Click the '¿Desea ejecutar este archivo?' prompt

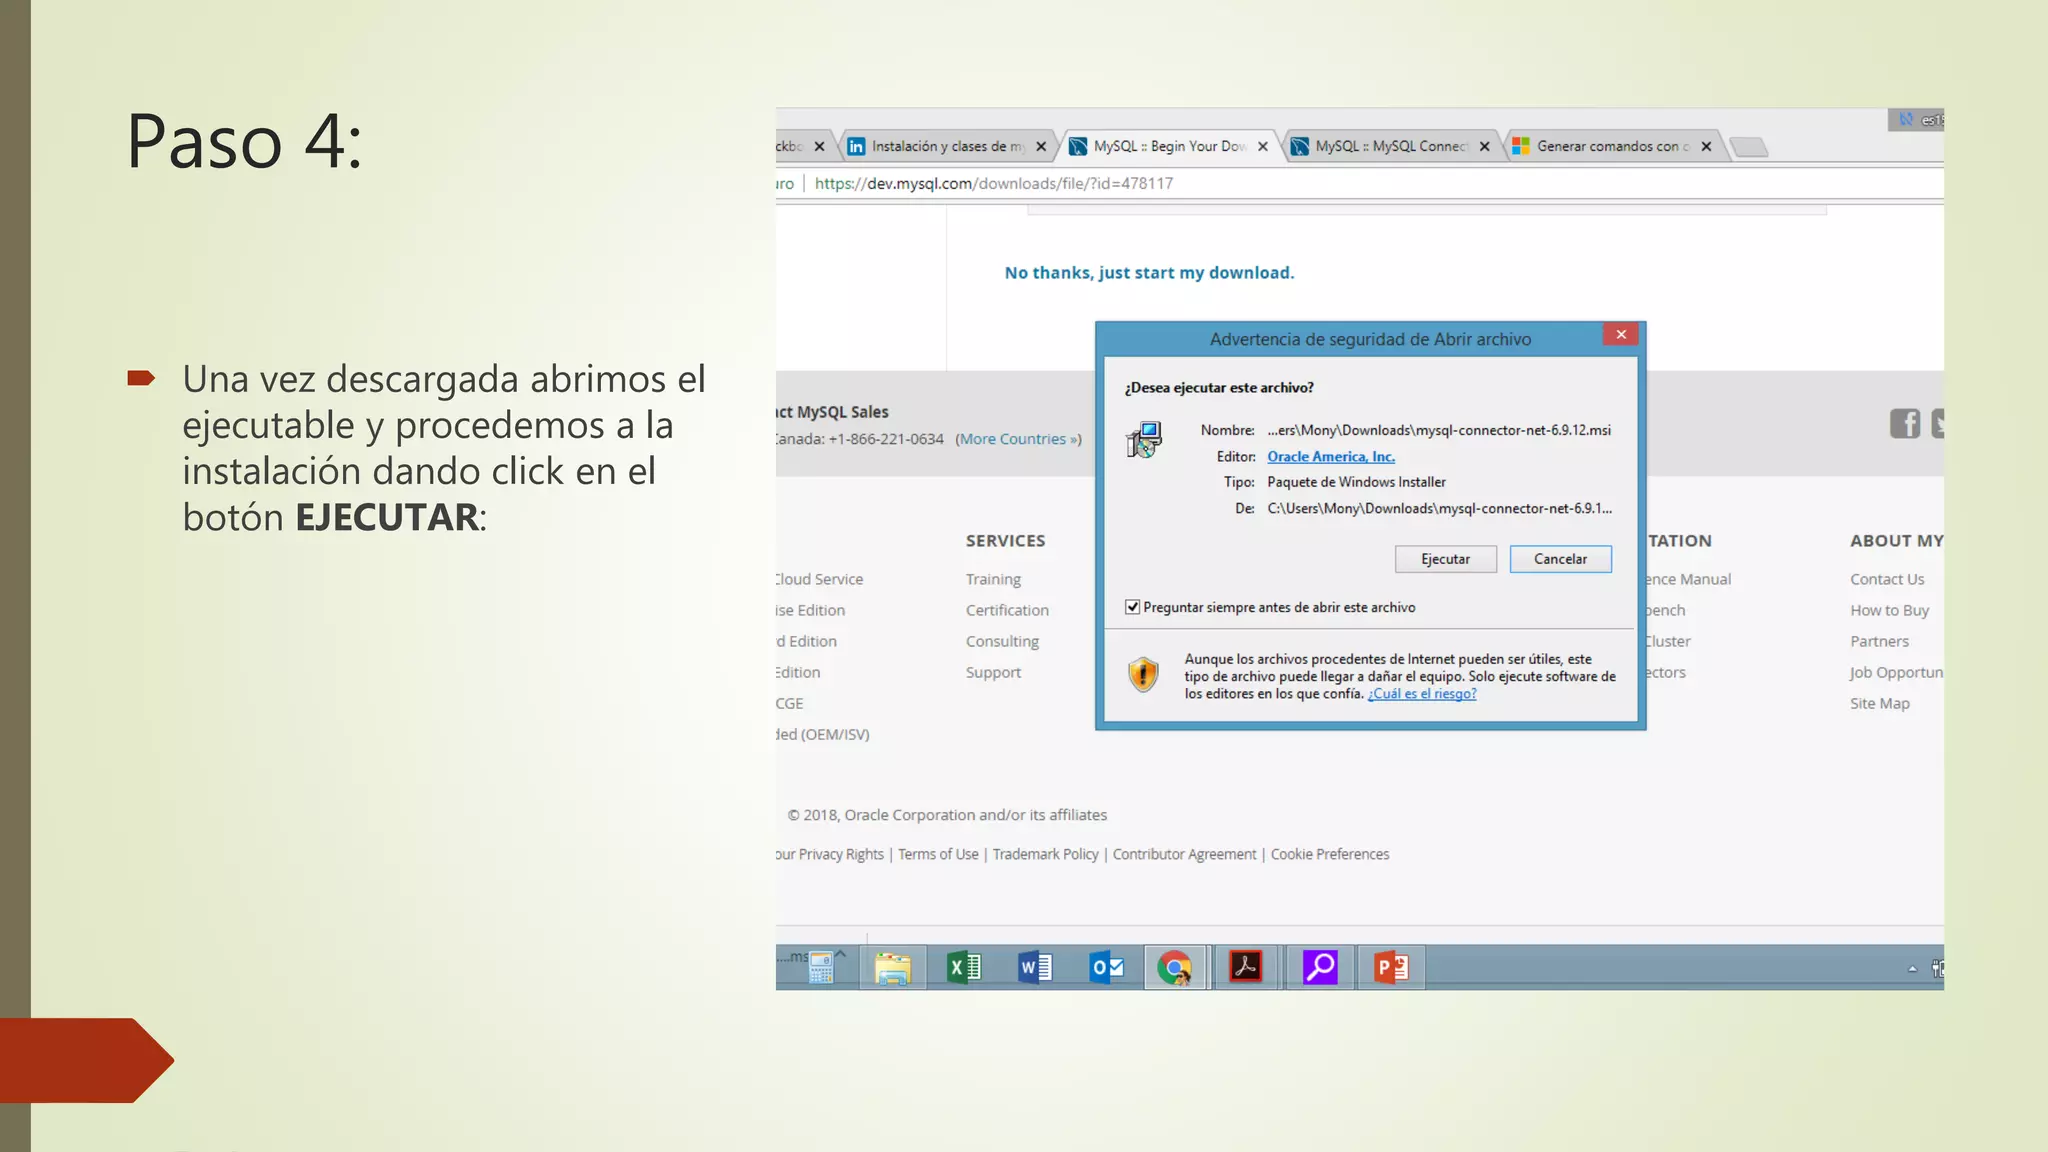1219,388
